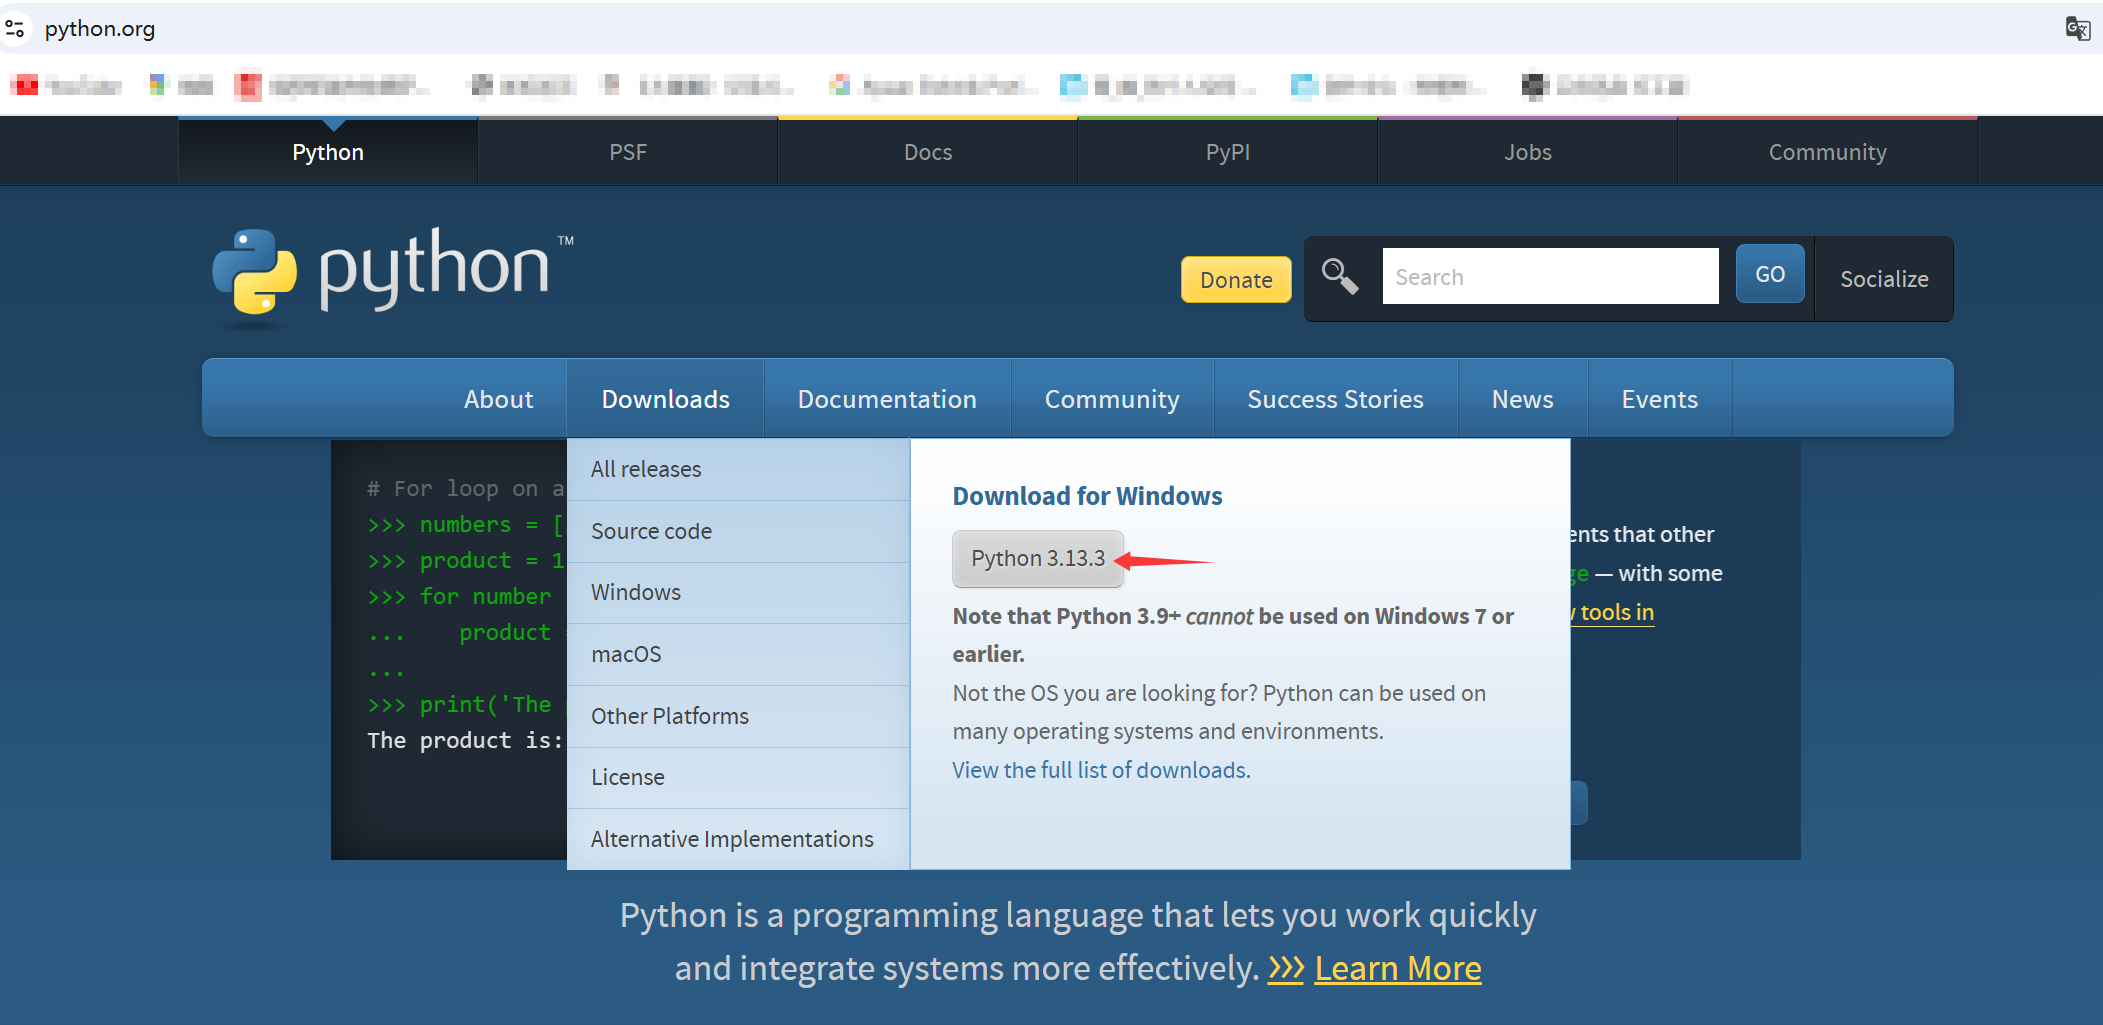This screenshot has height=1025, width=2103.
Task: Select macOS in Downloads submenu
Action: click(738, 654)
